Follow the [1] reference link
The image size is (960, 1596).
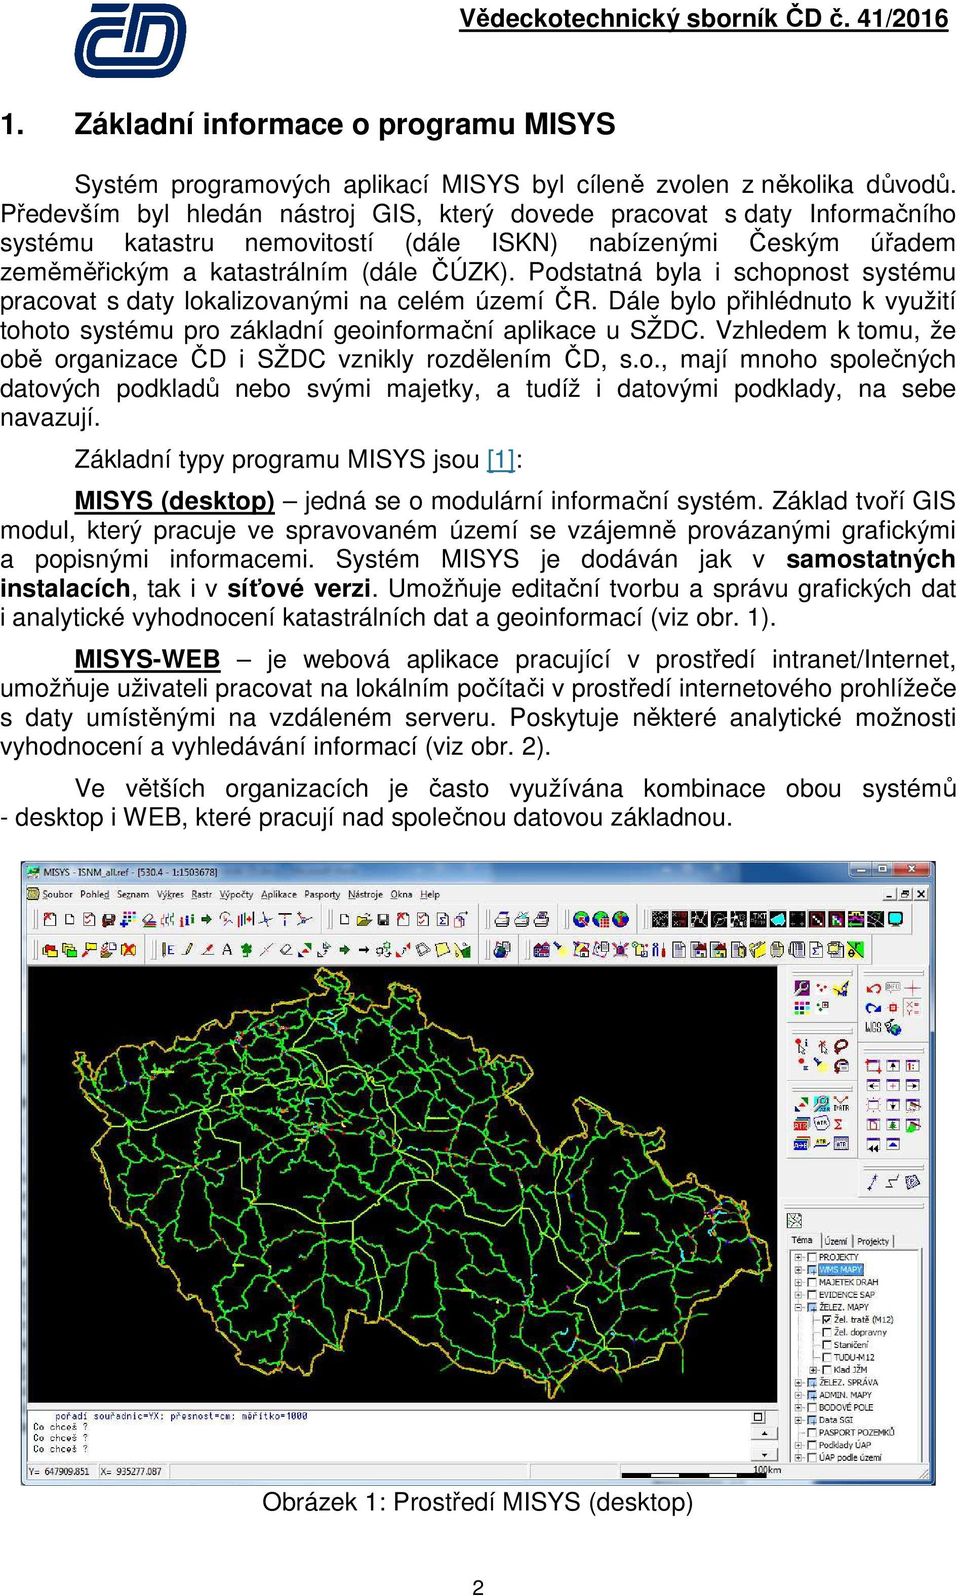[x=500, y=460]
